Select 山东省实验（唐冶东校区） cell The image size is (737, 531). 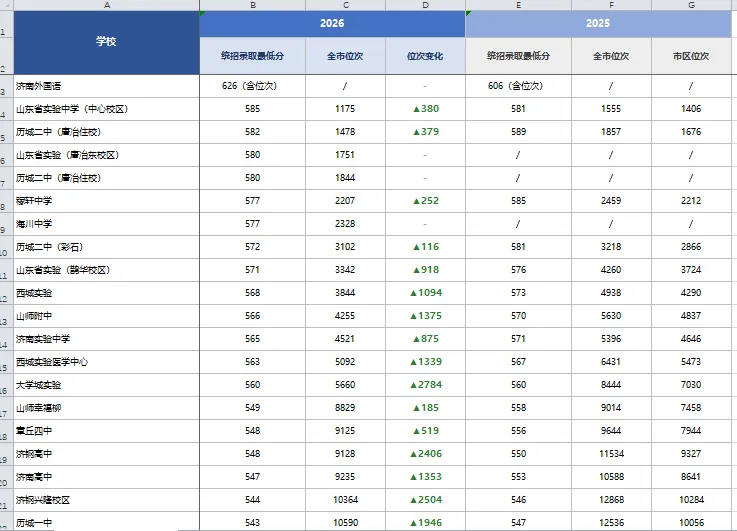click(107, 155)
